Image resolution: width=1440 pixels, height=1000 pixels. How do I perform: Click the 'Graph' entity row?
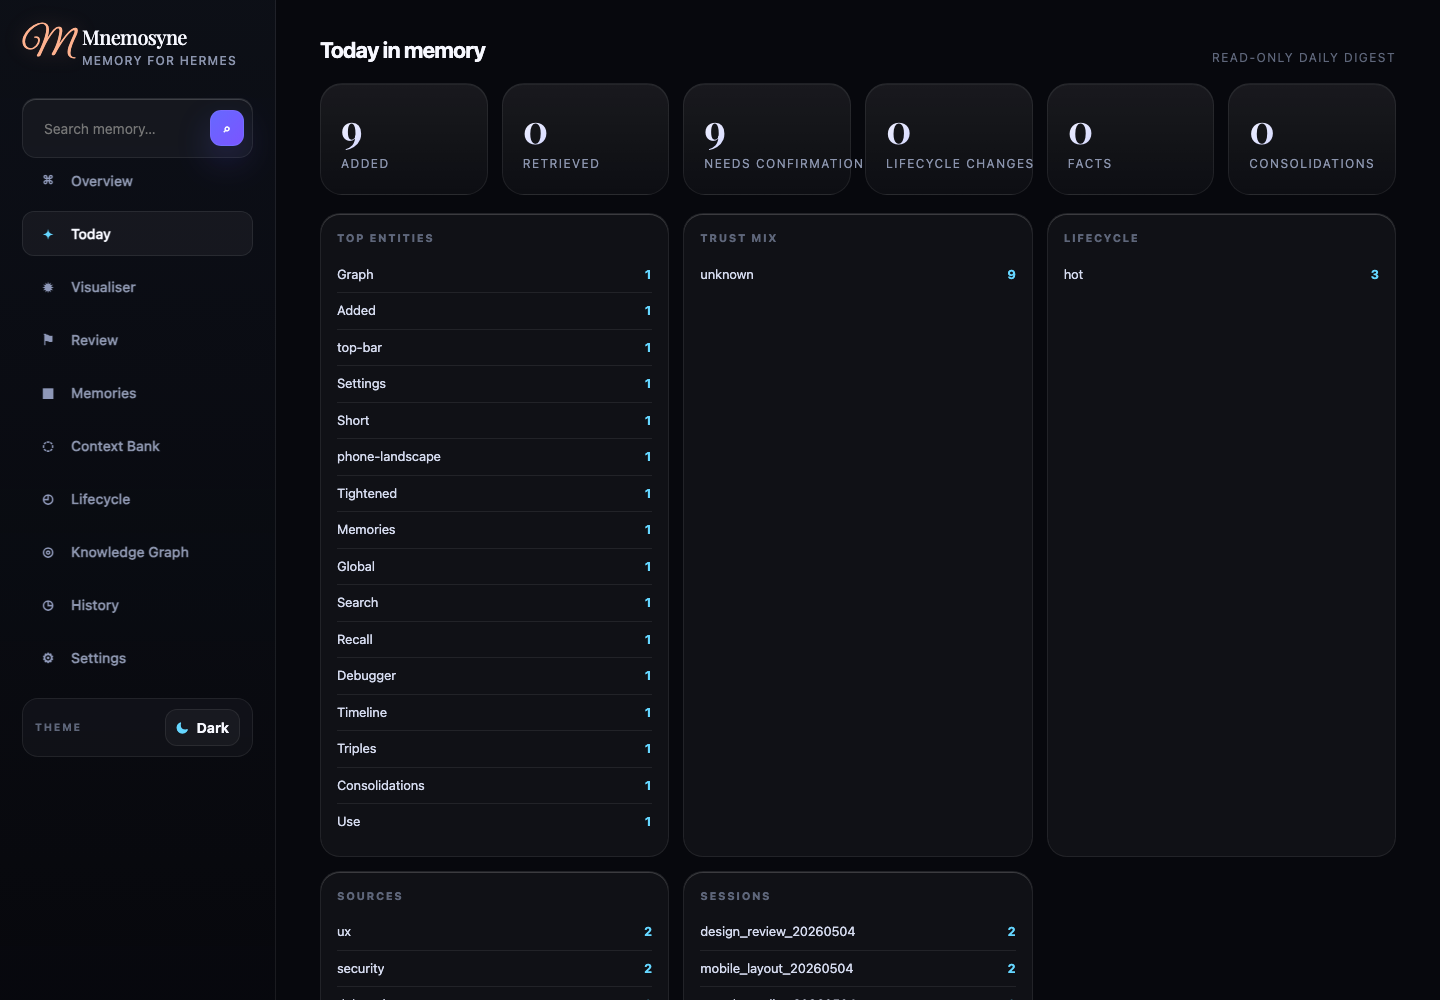(x=494, y=275)
